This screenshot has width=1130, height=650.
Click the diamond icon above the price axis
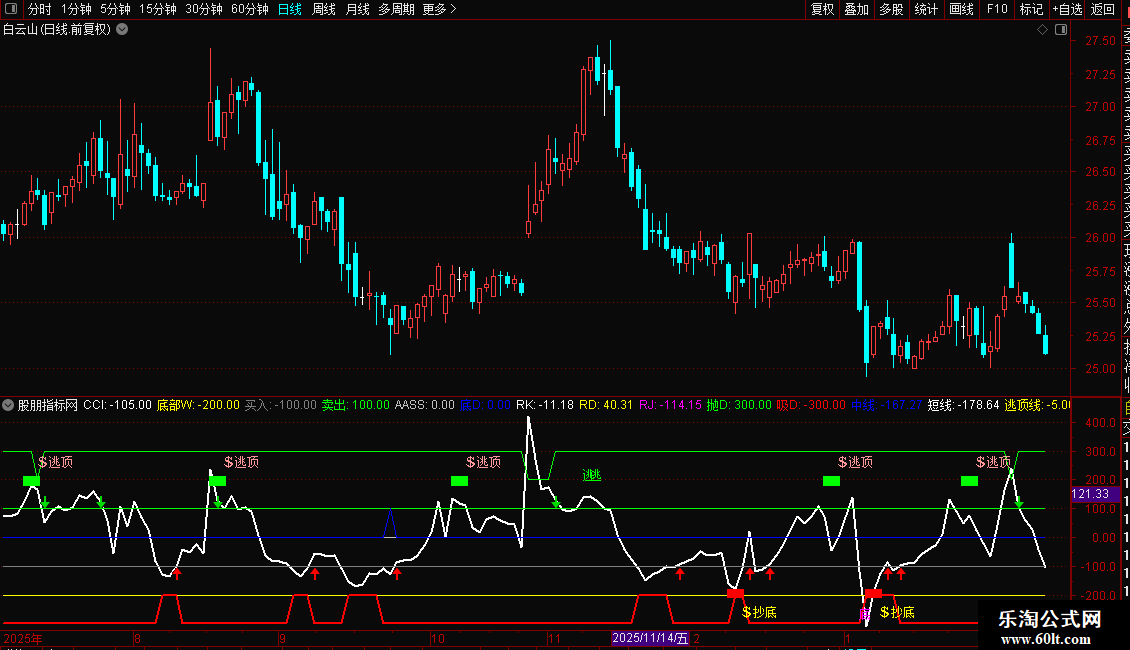1042,29
